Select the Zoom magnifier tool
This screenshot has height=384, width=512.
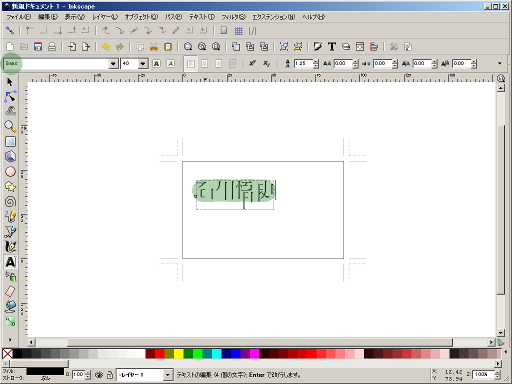tap(10, 126)
